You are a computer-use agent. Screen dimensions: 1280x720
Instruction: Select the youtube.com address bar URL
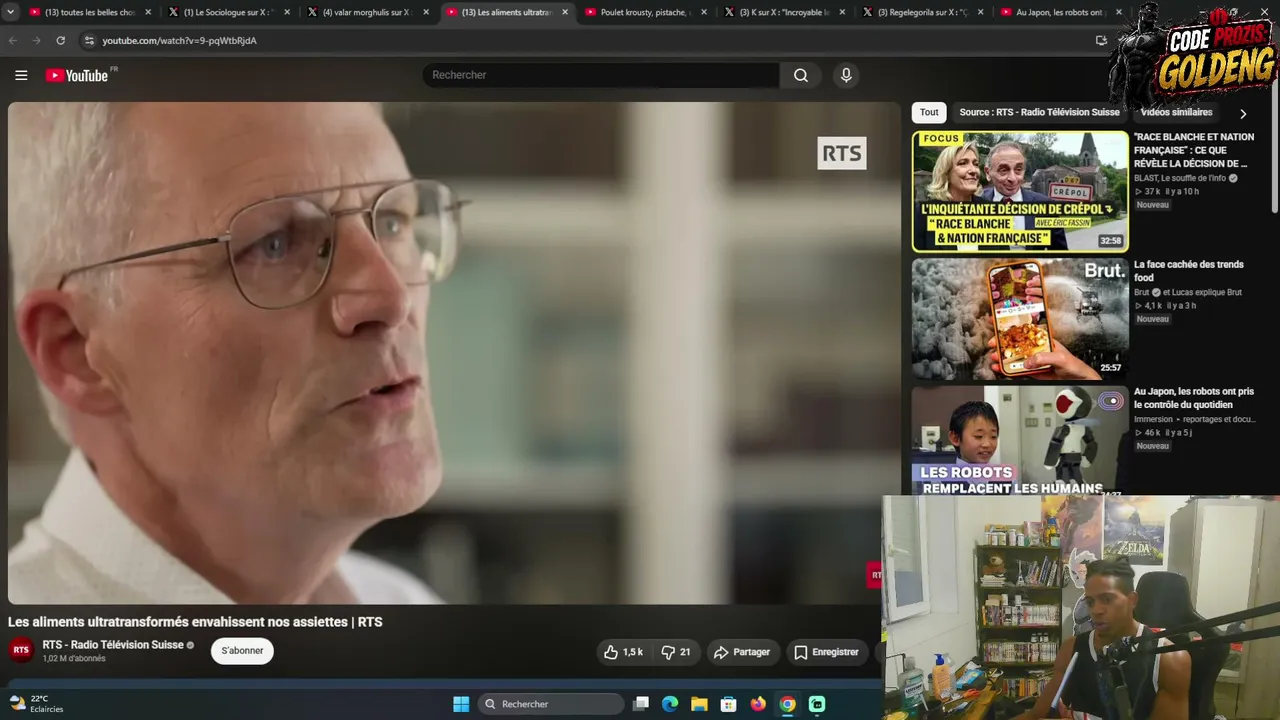(179, 40)
